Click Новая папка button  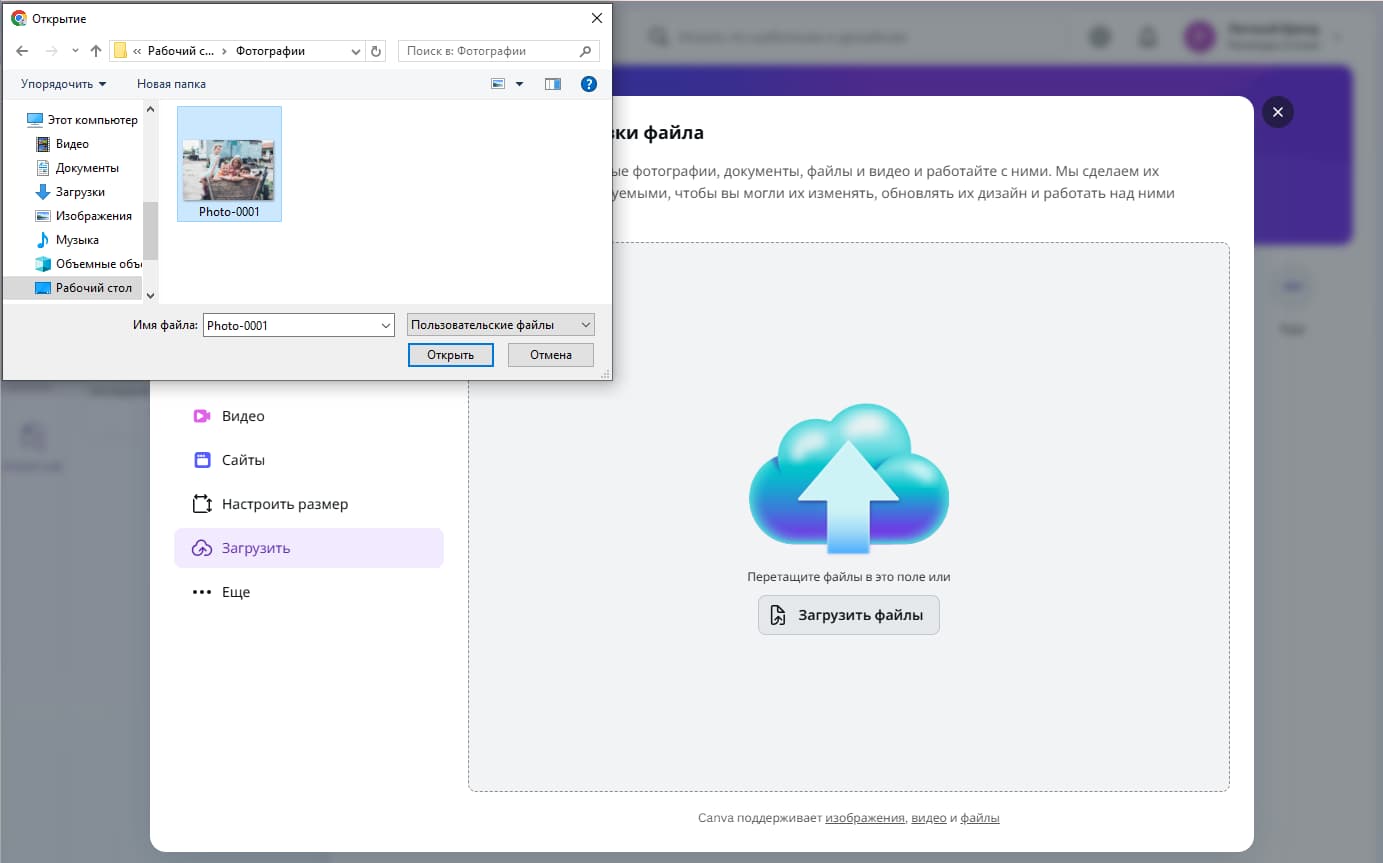pos(171,84)
